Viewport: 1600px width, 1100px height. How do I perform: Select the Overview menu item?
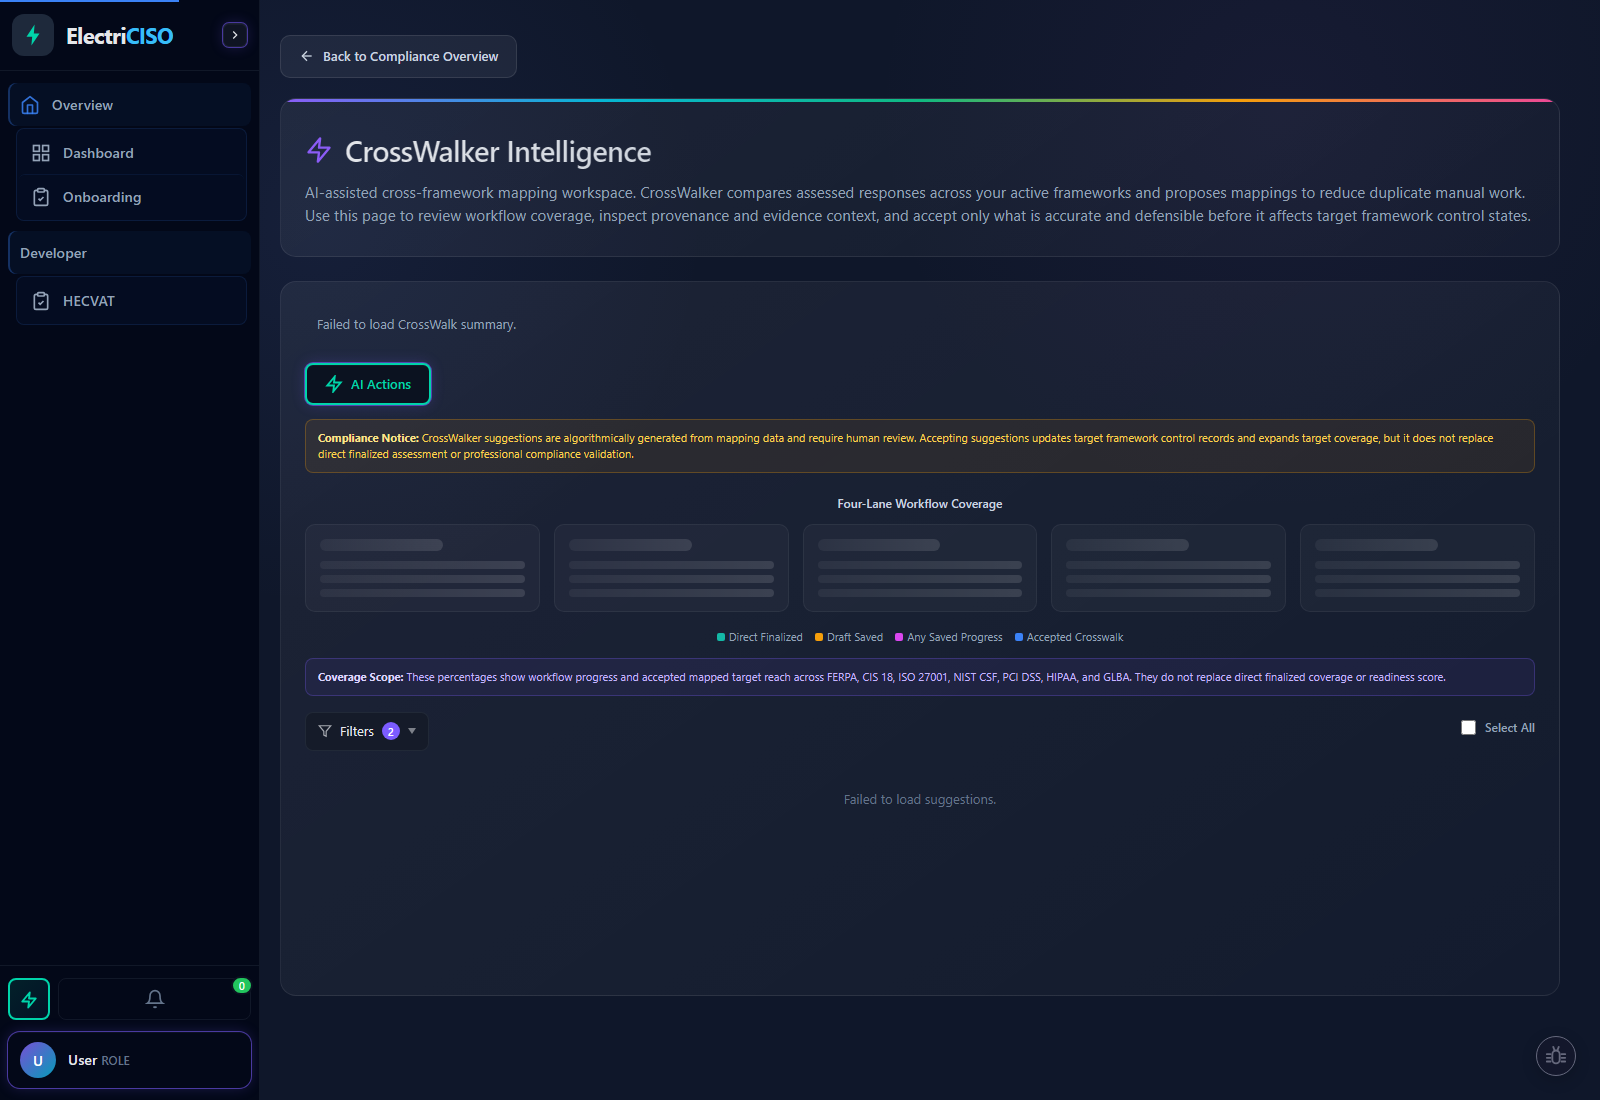click(129, 105)
